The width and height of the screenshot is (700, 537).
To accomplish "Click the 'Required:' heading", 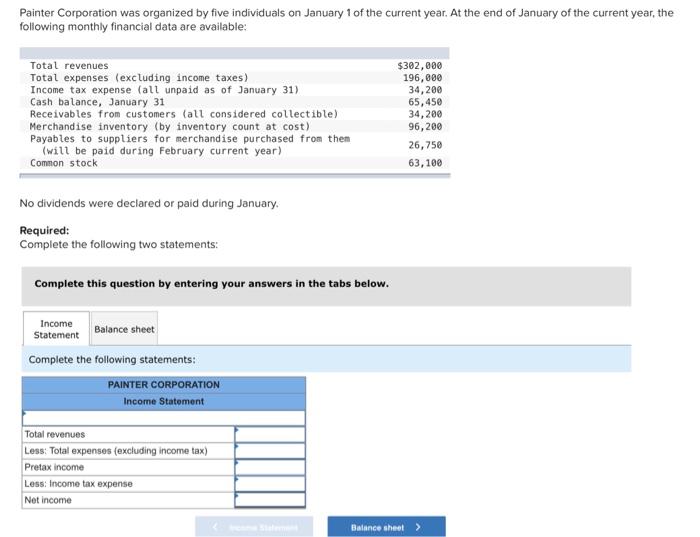I will click(45, 230).
